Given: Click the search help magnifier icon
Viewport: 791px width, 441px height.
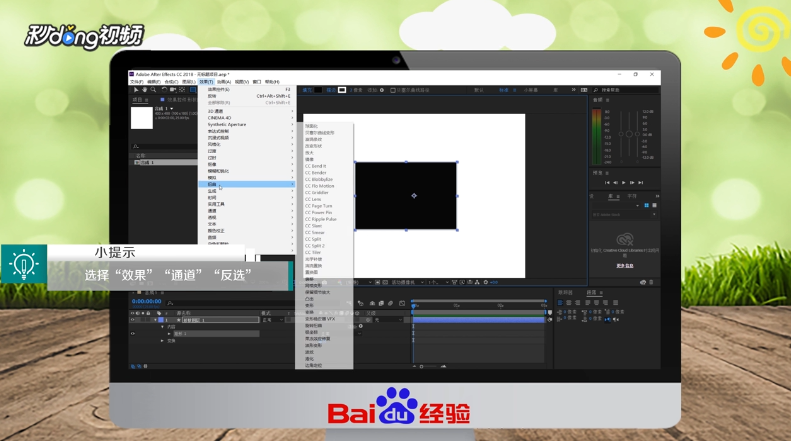Looking at the screenshot, I should 596,90.
